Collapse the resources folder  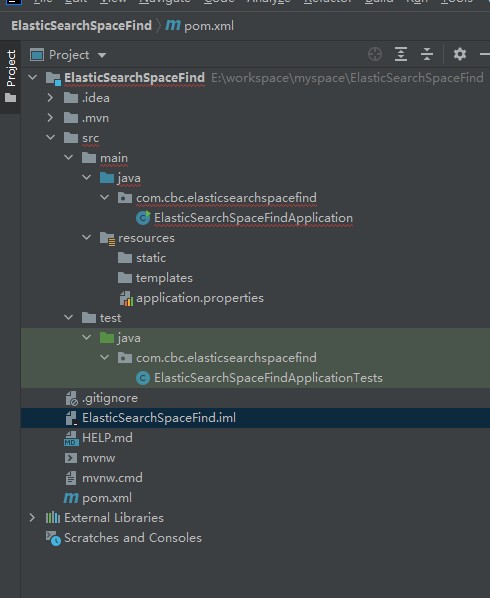[87, 237]
